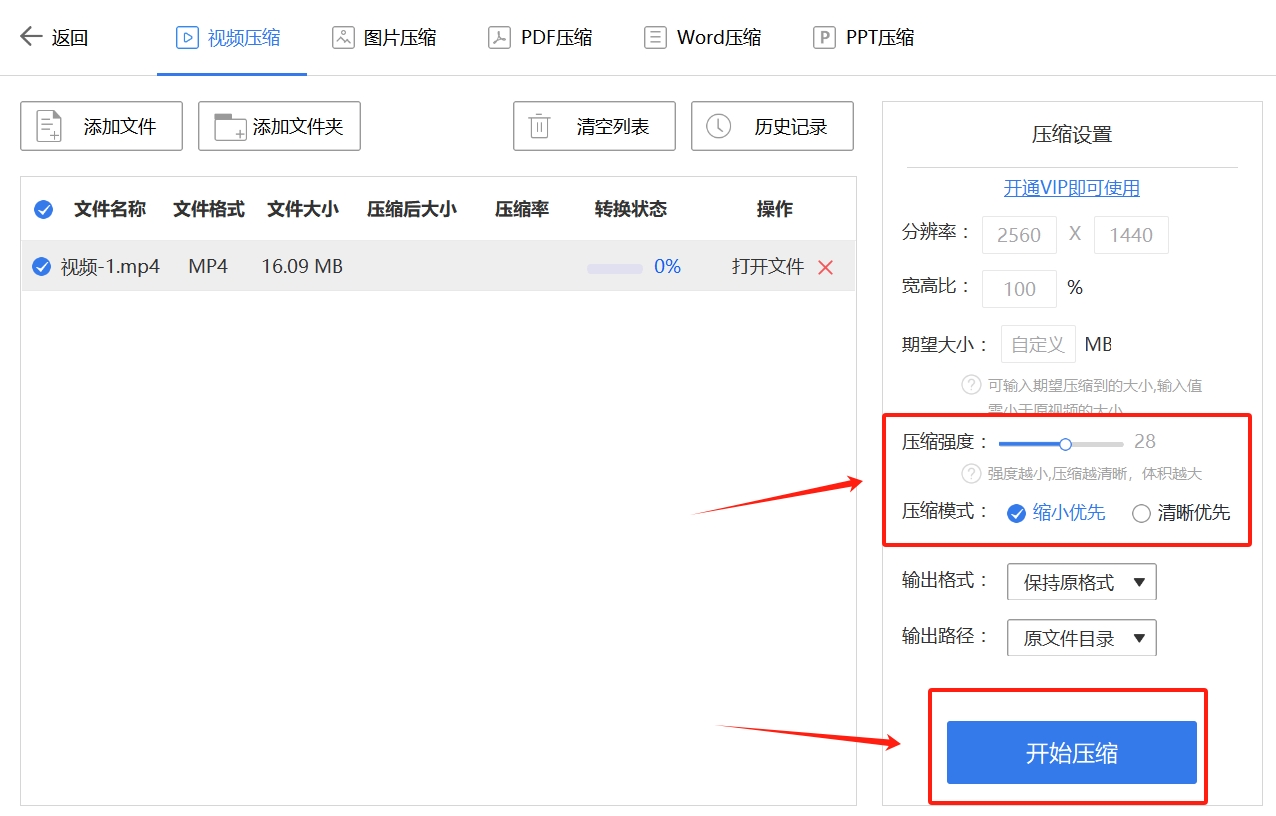Click the 返回 back arrow
This screenshot has width=1276, height=816.
click(31, 36)
